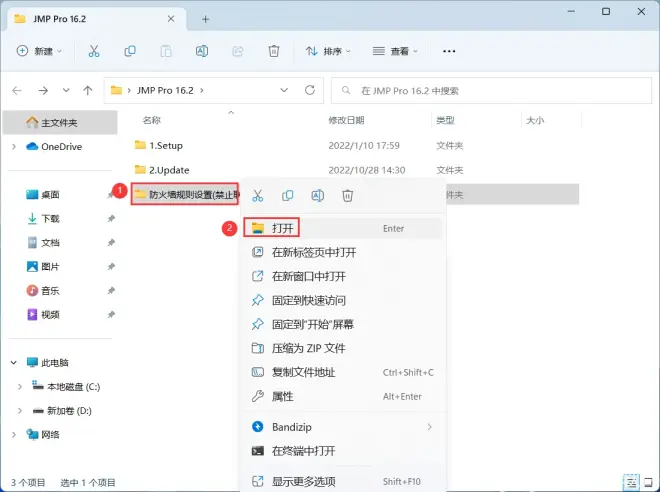Click the pin icon next to 下载

click(111, 218)
